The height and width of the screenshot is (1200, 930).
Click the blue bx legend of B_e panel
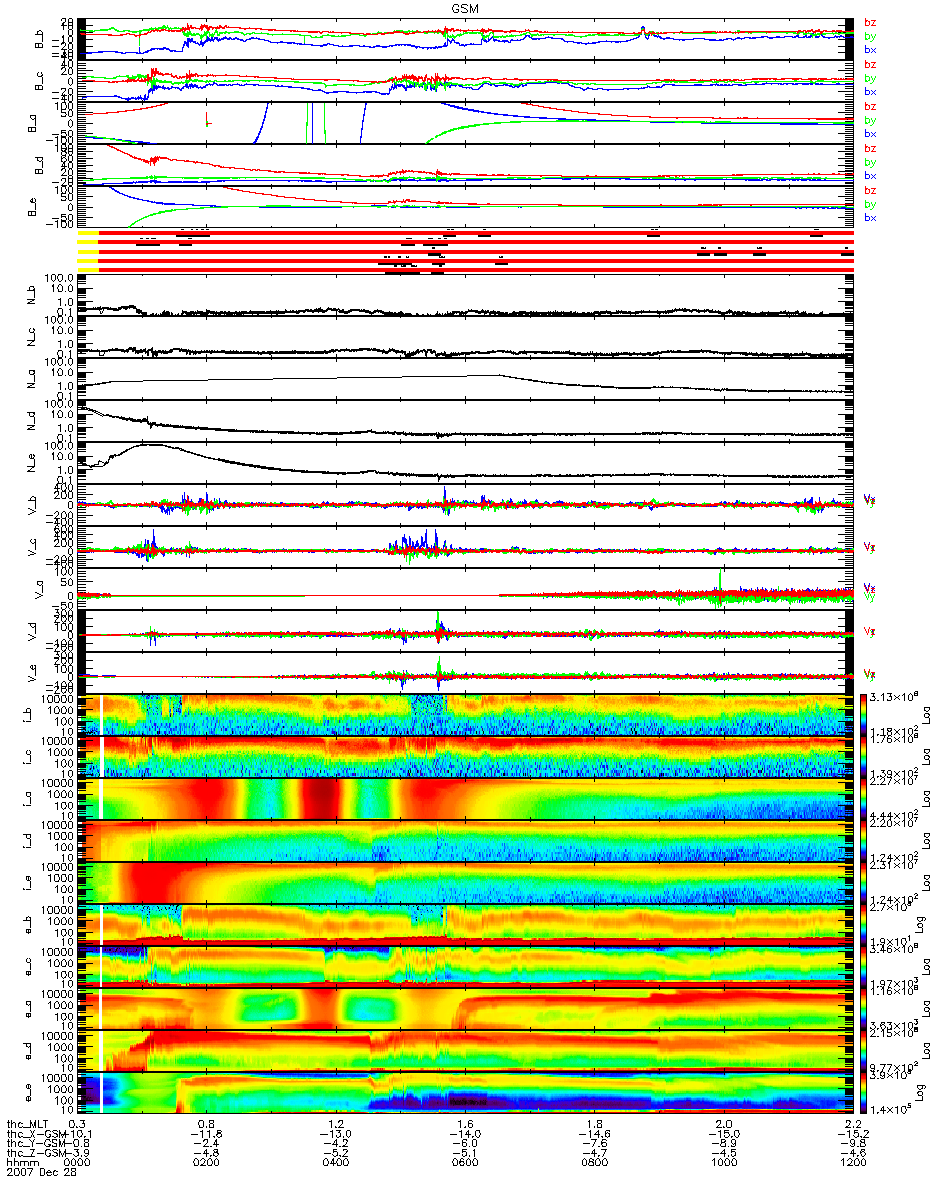pos(870,217)
